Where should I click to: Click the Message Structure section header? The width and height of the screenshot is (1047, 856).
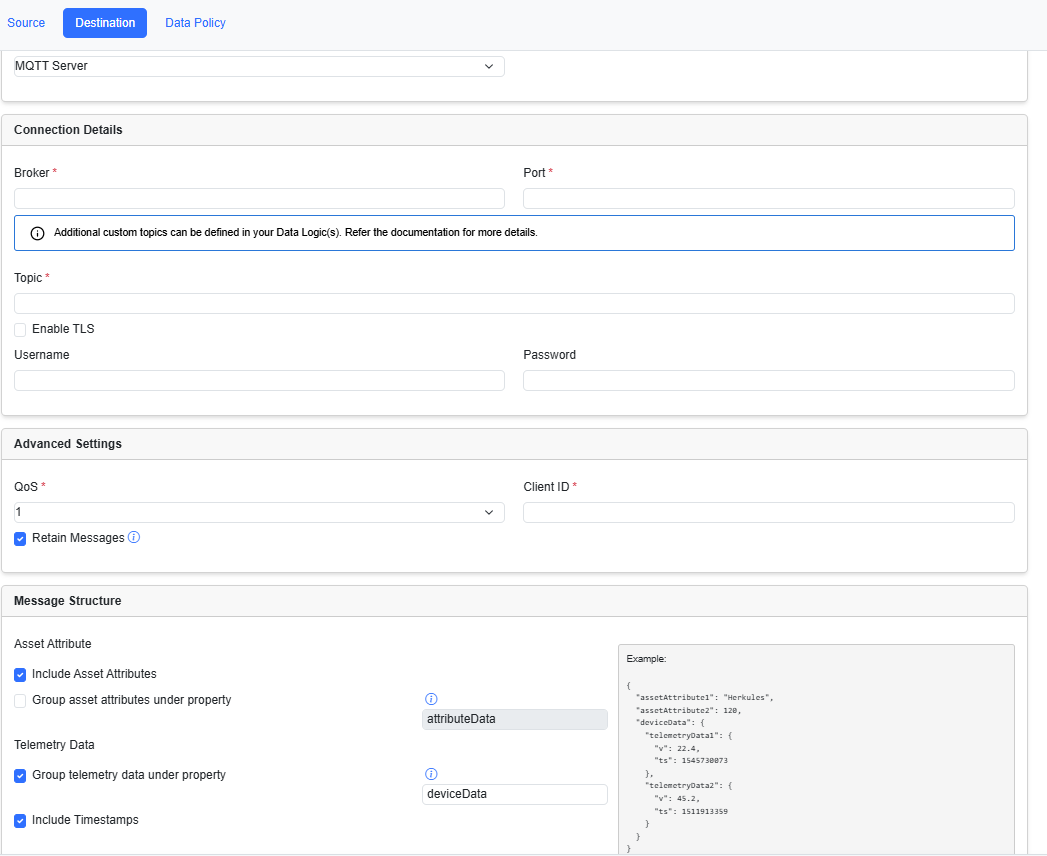(514, 601)
